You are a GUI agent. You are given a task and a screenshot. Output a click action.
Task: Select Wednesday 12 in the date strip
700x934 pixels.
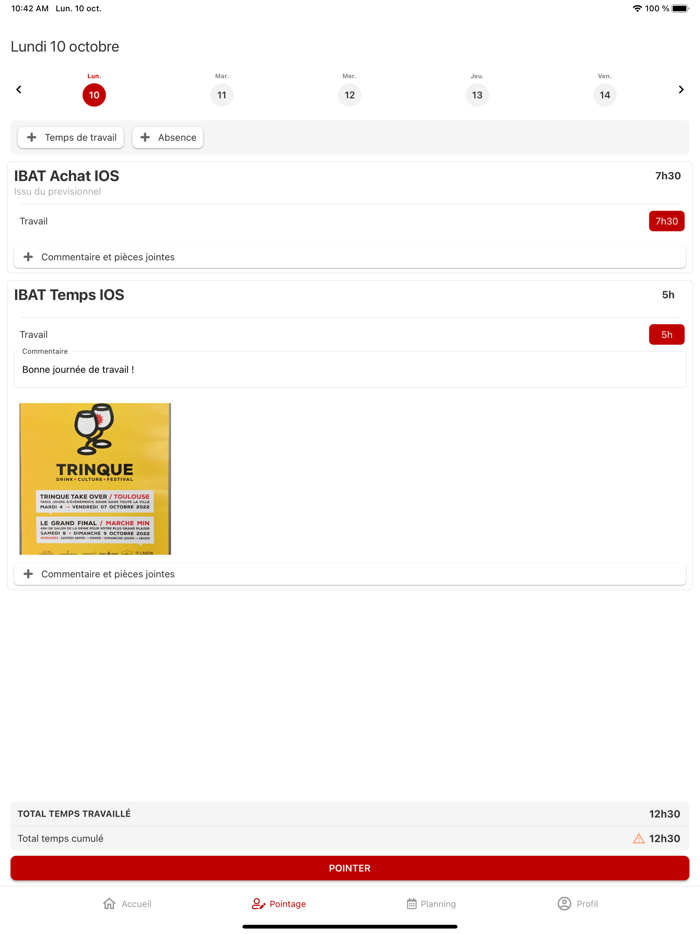tap(349, 95)
